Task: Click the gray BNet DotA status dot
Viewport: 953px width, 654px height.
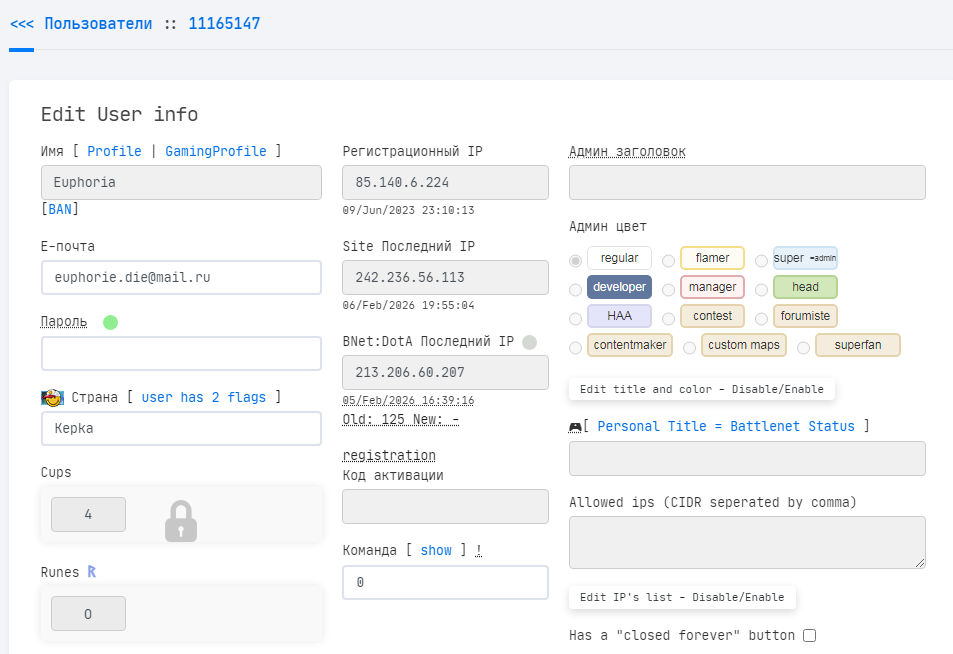Action: [529, 342]
